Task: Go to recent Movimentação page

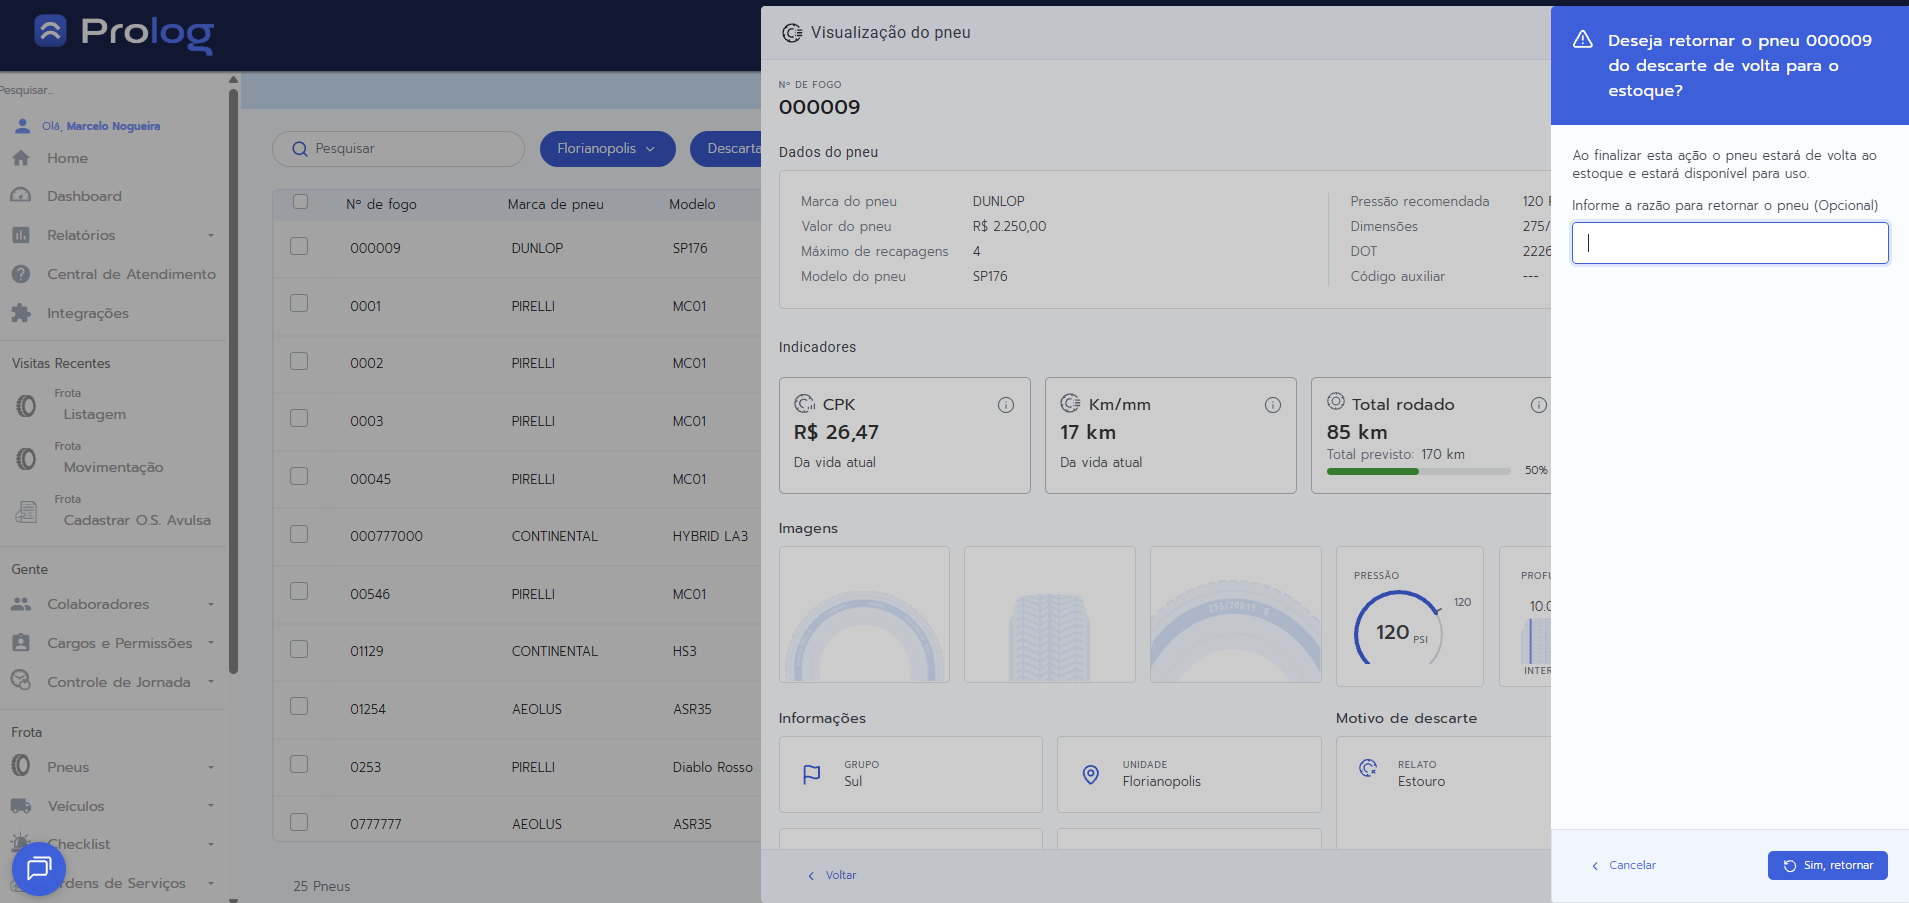Action: pyautogui.click(x=112, y=467)
